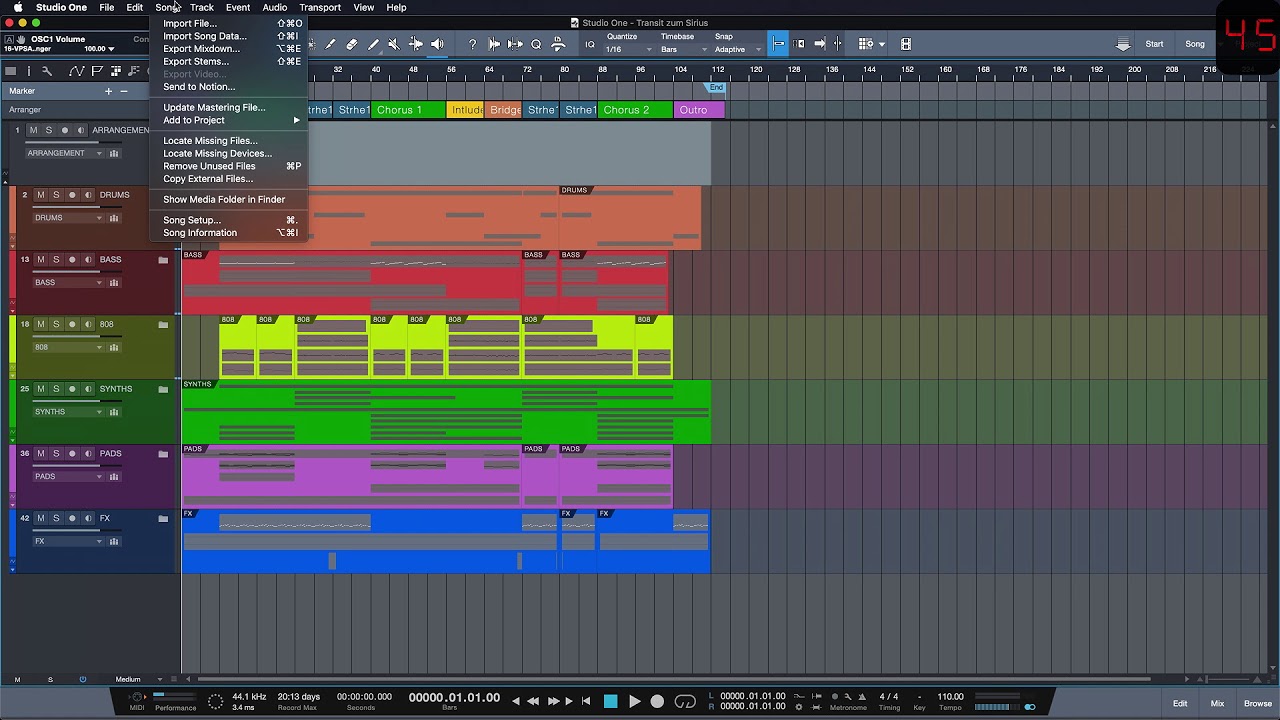Click the Start page button

click(1154, 44)
